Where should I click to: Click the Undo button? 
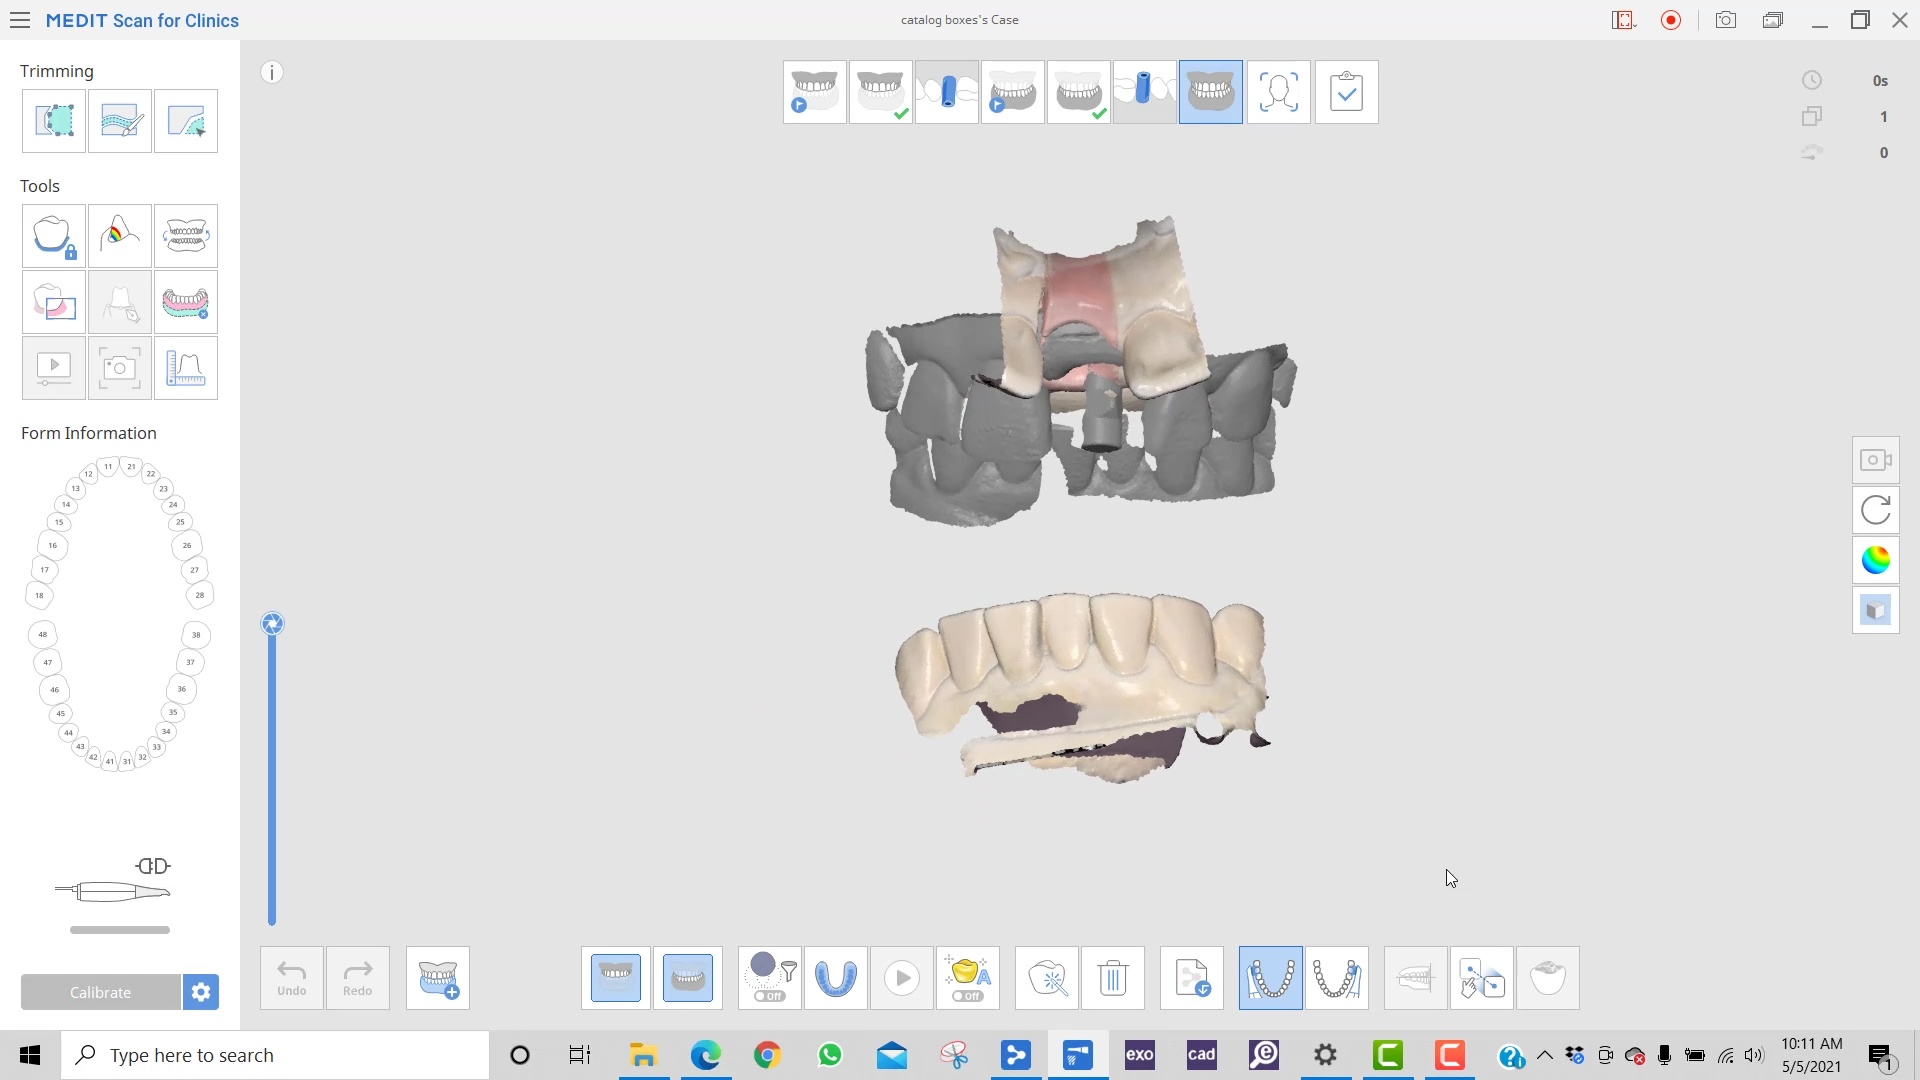[x=292, y=978]
